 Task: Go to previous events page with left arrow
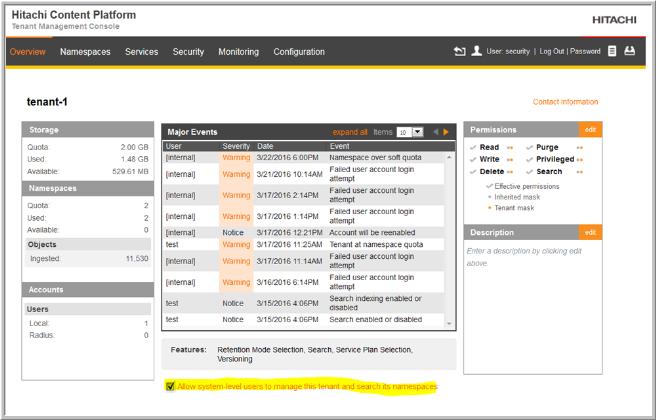(x=436, y=132)
